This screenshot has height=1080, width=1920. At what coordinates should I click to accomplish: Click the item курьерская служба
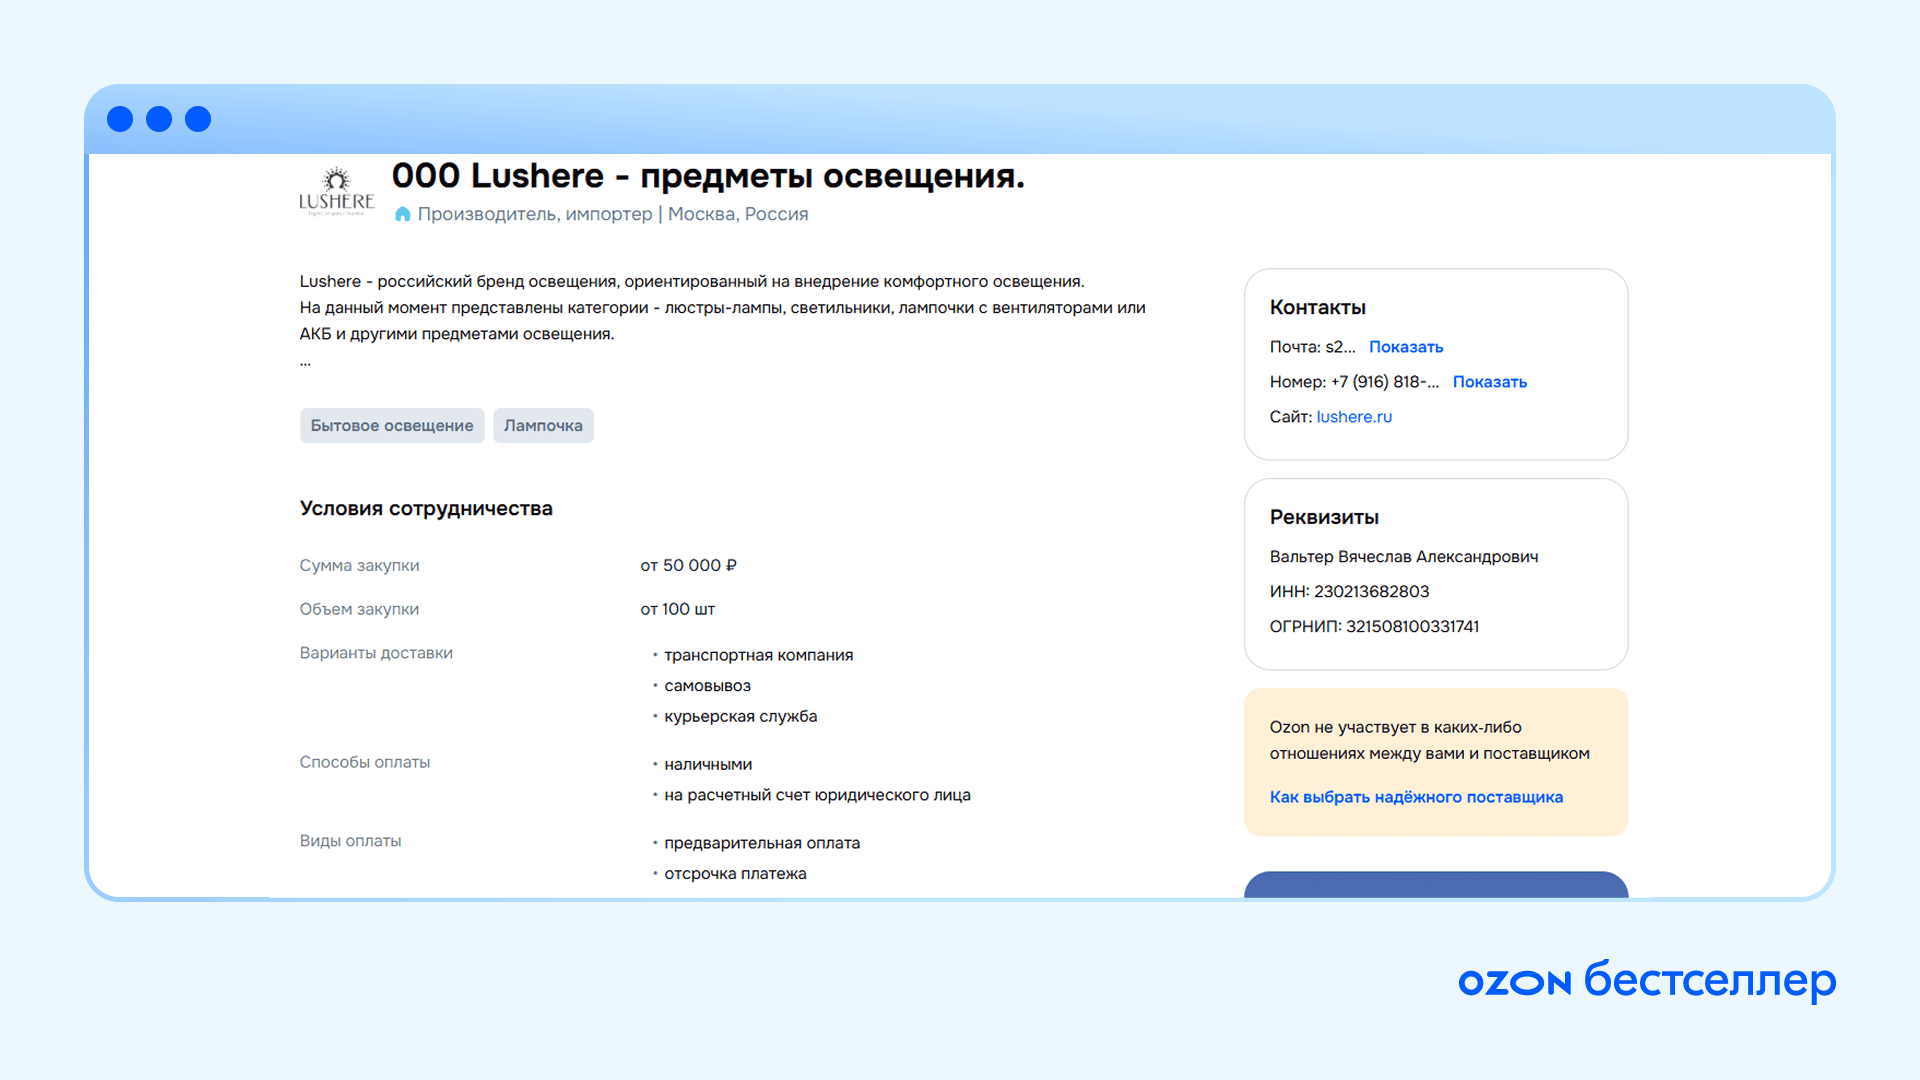[x=741, y=717]
